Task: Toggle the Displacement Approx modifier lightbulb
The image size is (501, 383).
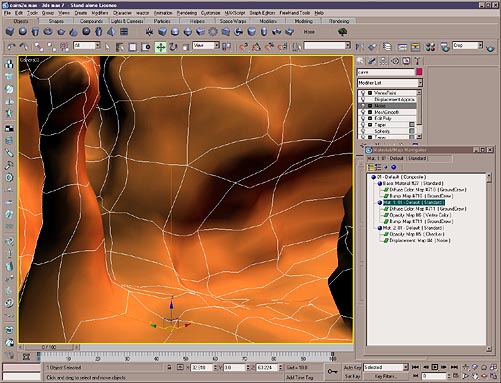Action: [363, 99]
